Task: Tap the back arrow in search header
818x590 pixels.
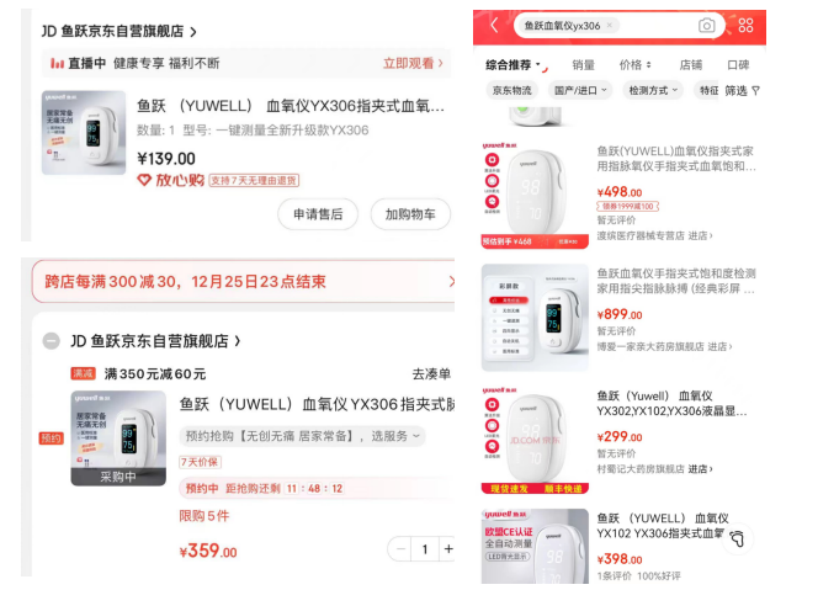Action: click(494, 25)
